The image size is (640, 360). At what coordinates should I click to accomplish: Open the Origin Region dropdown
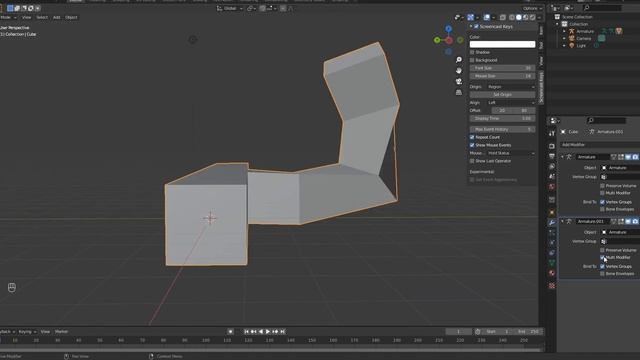[510, 87]
